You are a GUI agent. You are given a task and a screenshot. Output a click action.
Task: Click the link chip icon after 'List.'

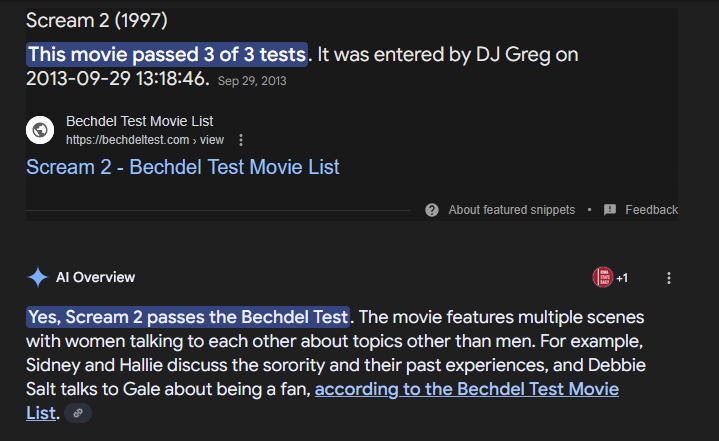[x=78, y=413]
